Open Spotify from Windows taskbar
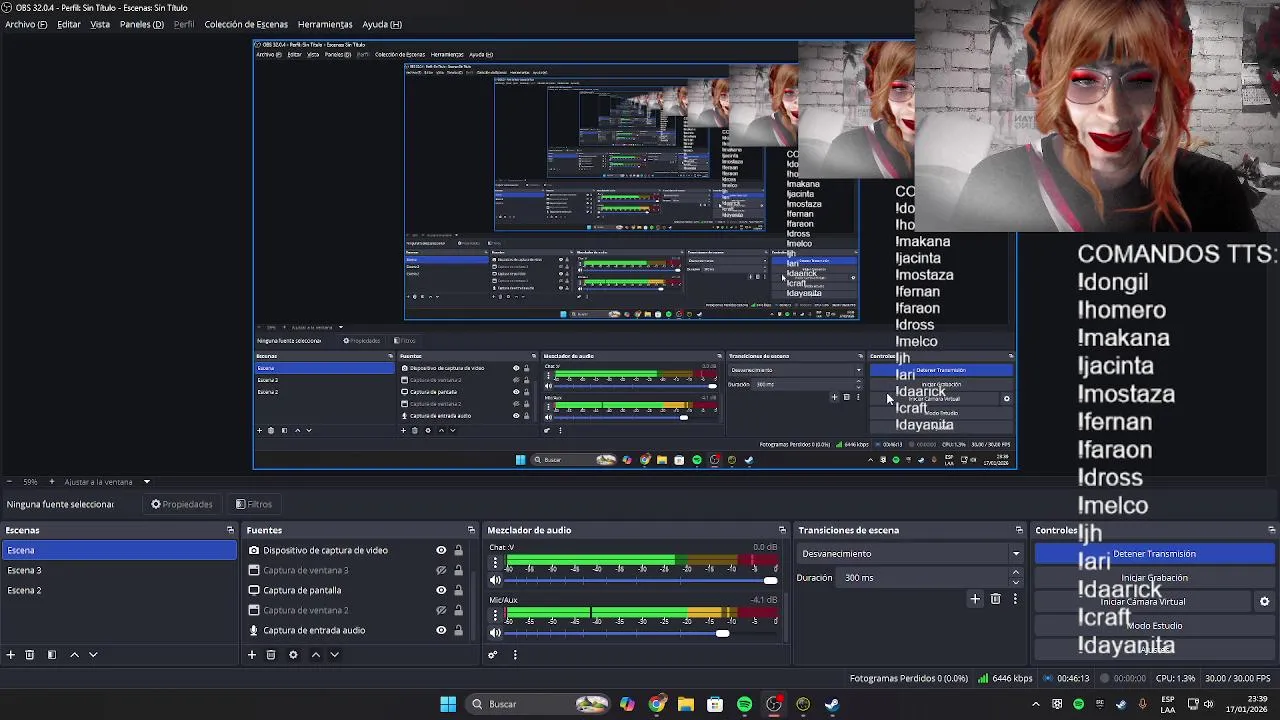This screenshot has width=1280, height=720. [x=744, y=704]
